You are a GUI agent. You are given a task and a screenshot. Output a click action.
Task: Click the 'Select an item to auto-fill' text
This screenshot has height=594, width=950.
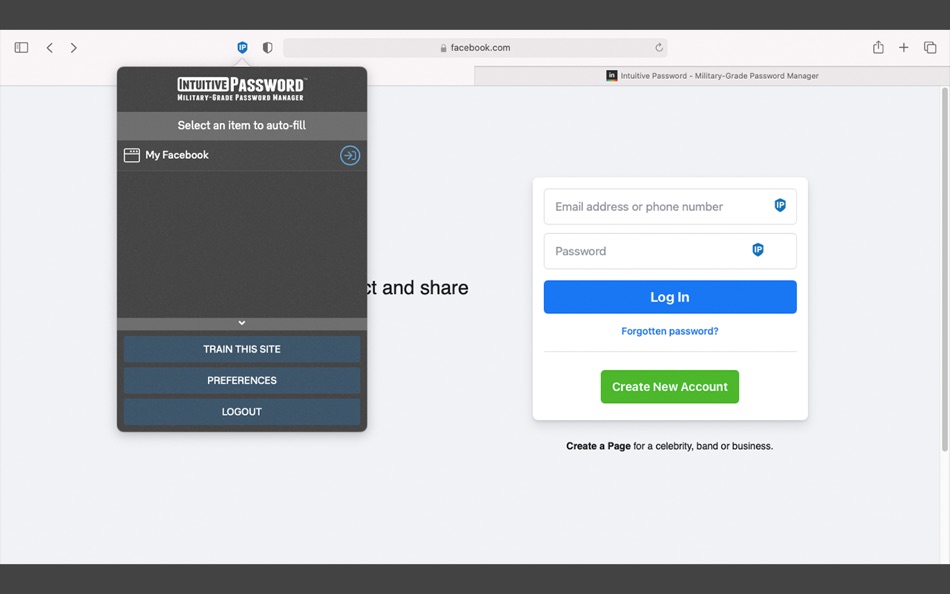tap(242, 125)
